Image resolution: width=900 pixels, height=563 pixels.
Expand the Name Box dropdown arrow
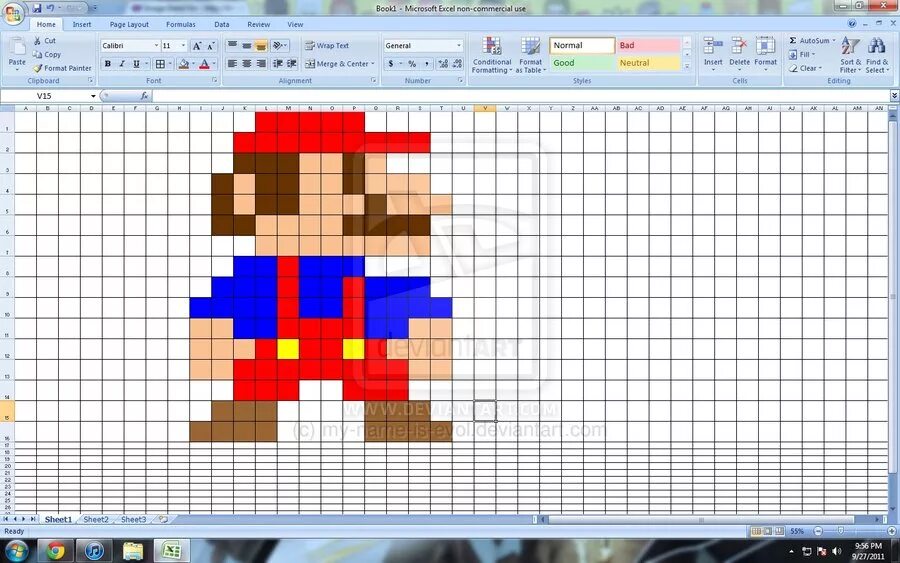(x=93, y=96)
